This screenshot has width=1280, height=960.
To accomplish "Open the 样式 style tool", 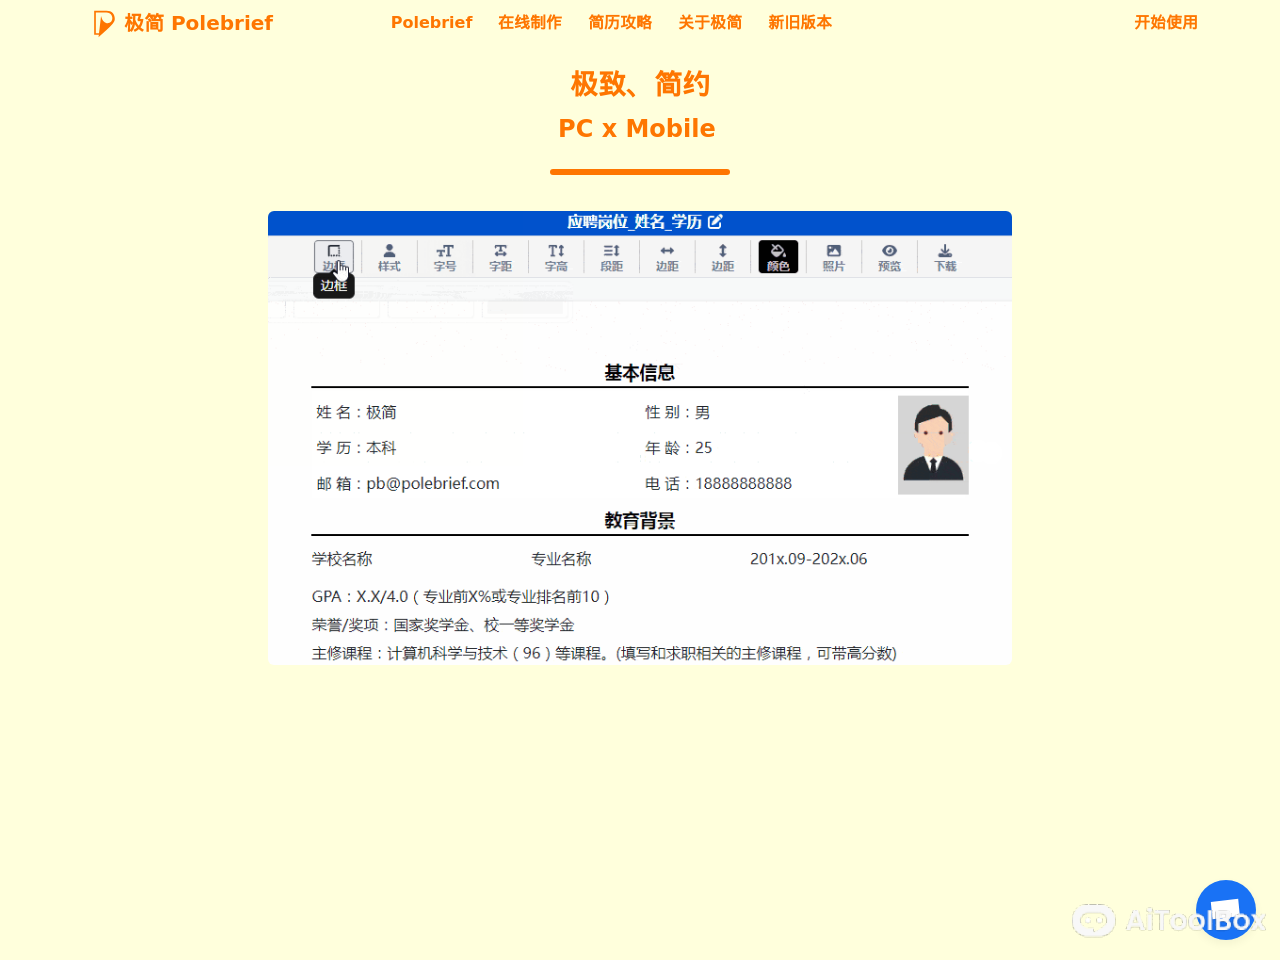I will point(389,256).
